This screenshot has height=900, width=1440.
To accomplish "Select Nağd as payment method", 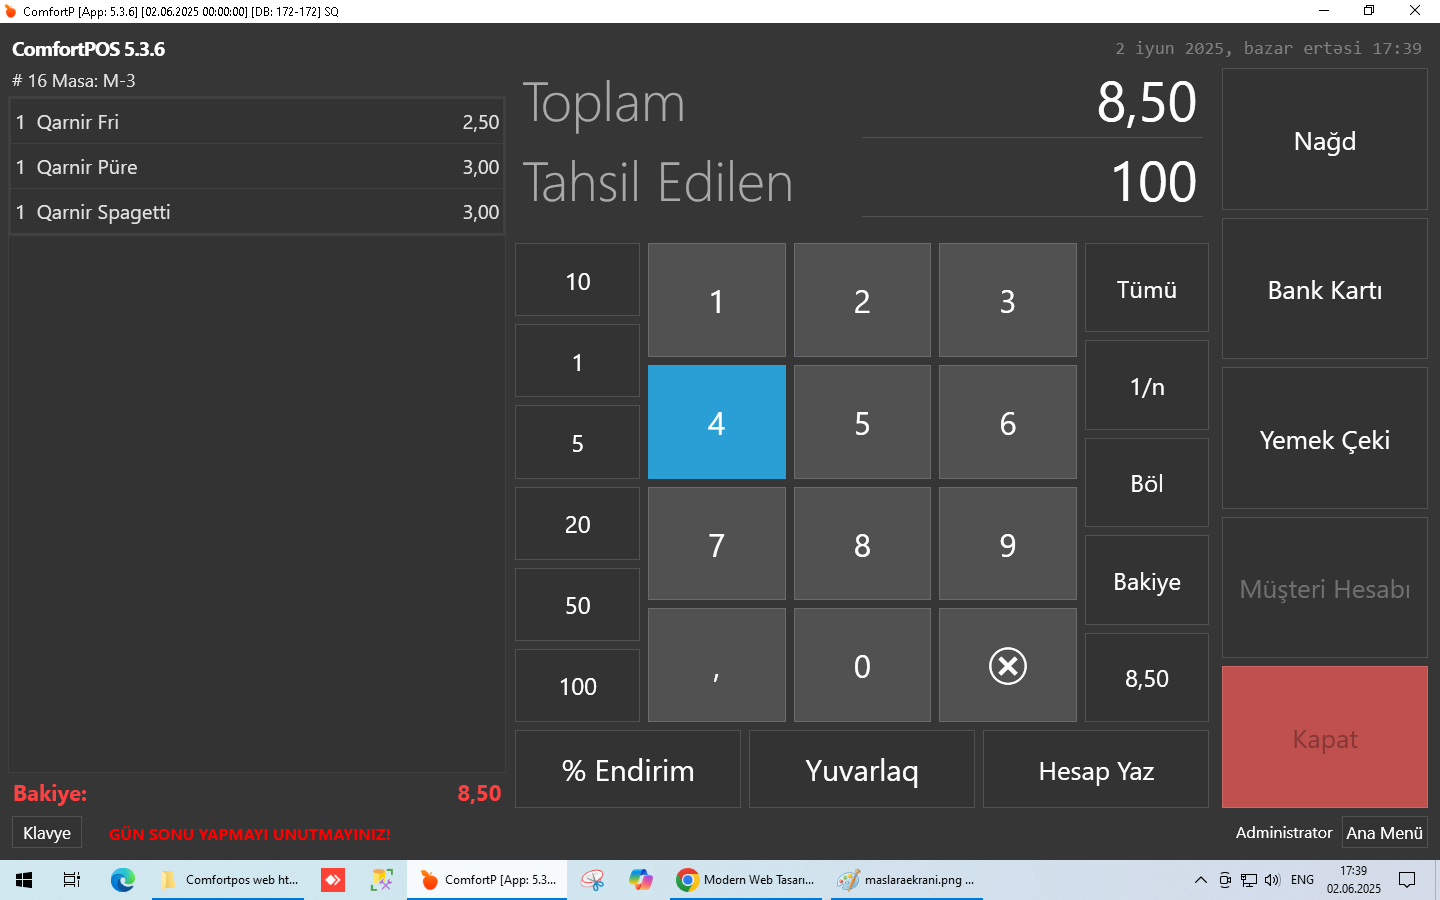I will (1324, 141).
